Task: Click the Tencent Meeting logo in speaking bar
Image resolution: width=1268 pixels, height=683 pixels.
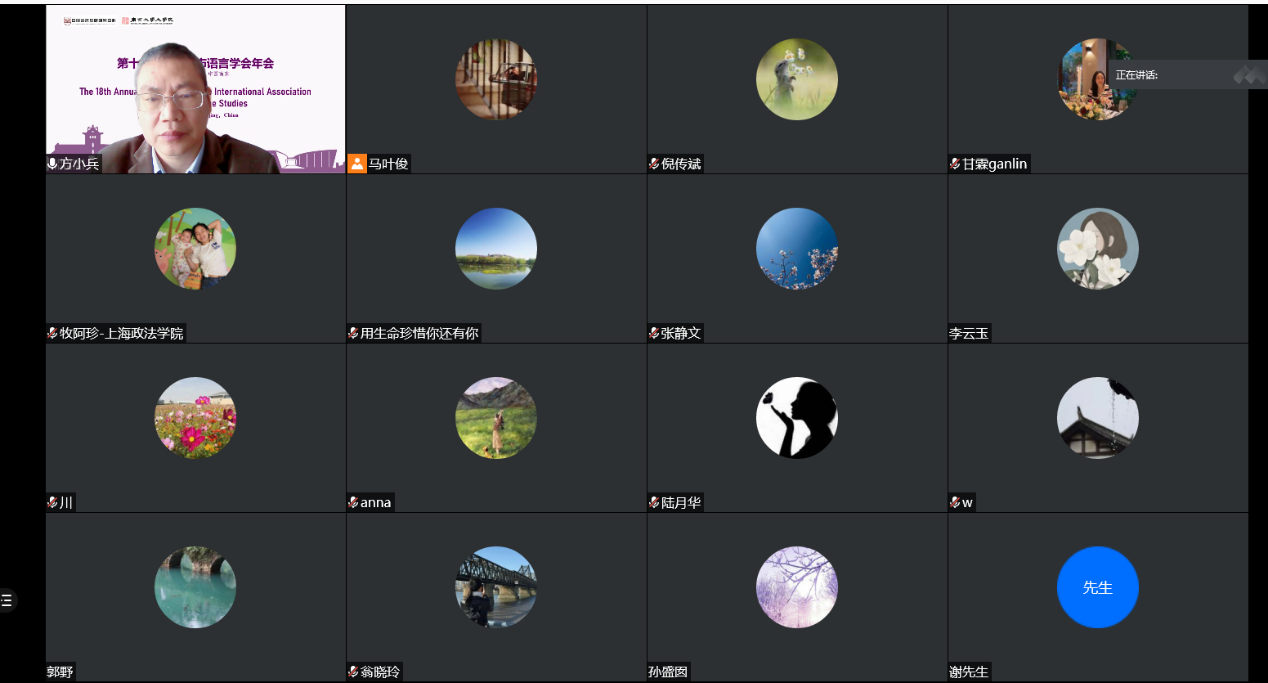Action: 1249,75
